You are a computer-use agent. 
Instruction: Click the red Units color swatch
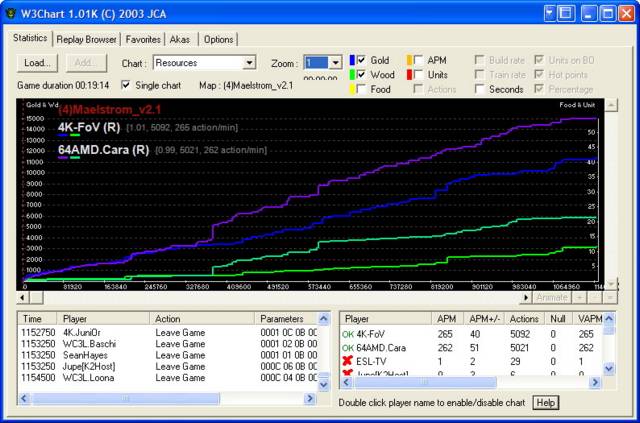(409, 75)
